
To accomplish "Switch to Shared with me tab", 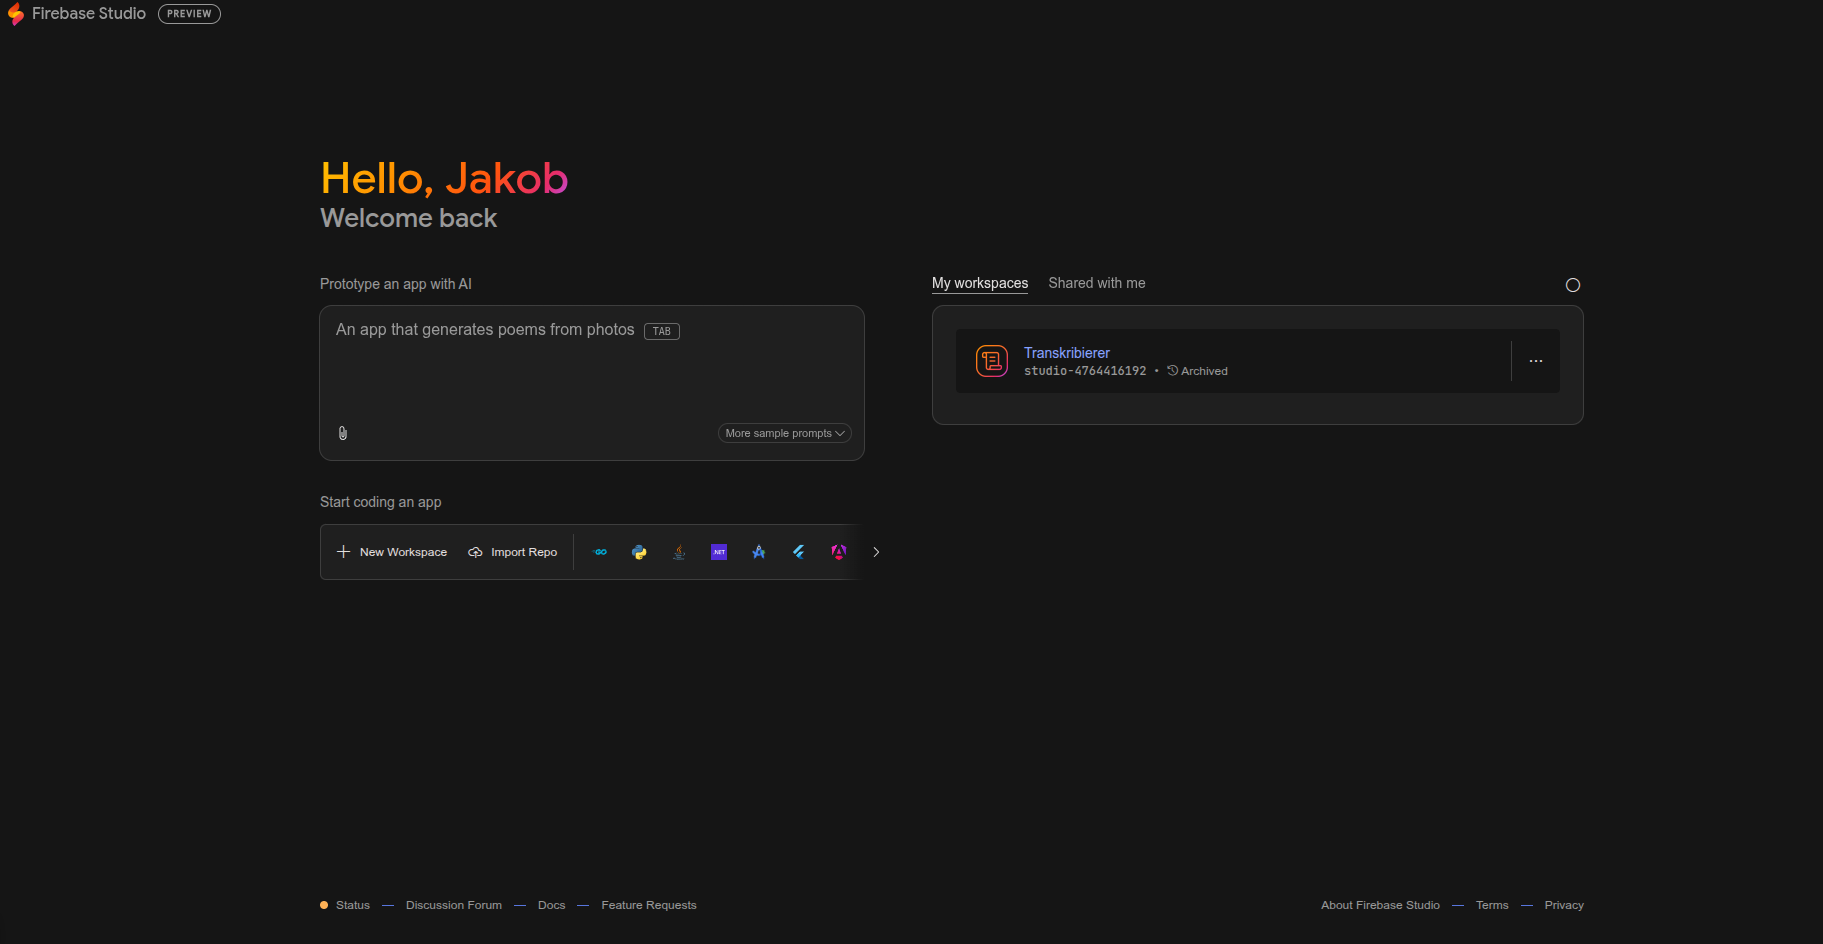I will click(1096, 283).
